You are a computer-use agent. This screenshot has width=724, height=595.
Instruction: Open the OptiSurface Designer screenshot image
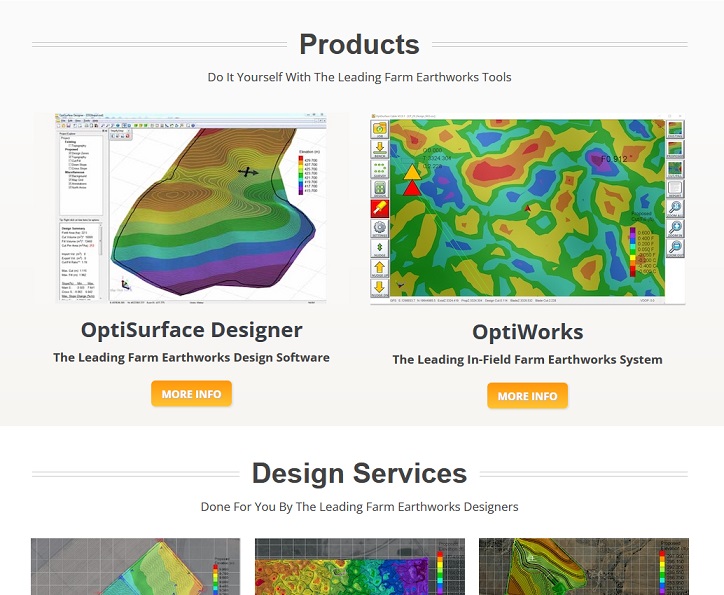tap(191, 208)
